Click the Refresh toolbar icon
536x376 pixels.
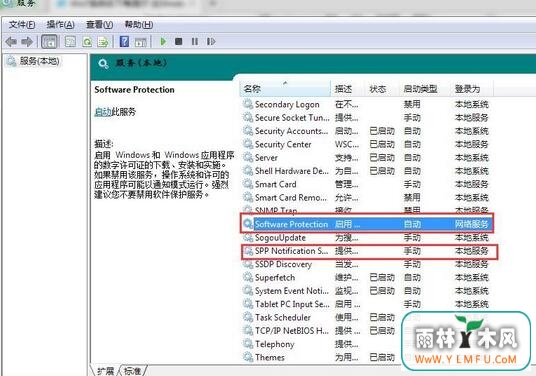pyautogui.click(x=87, y=42)
